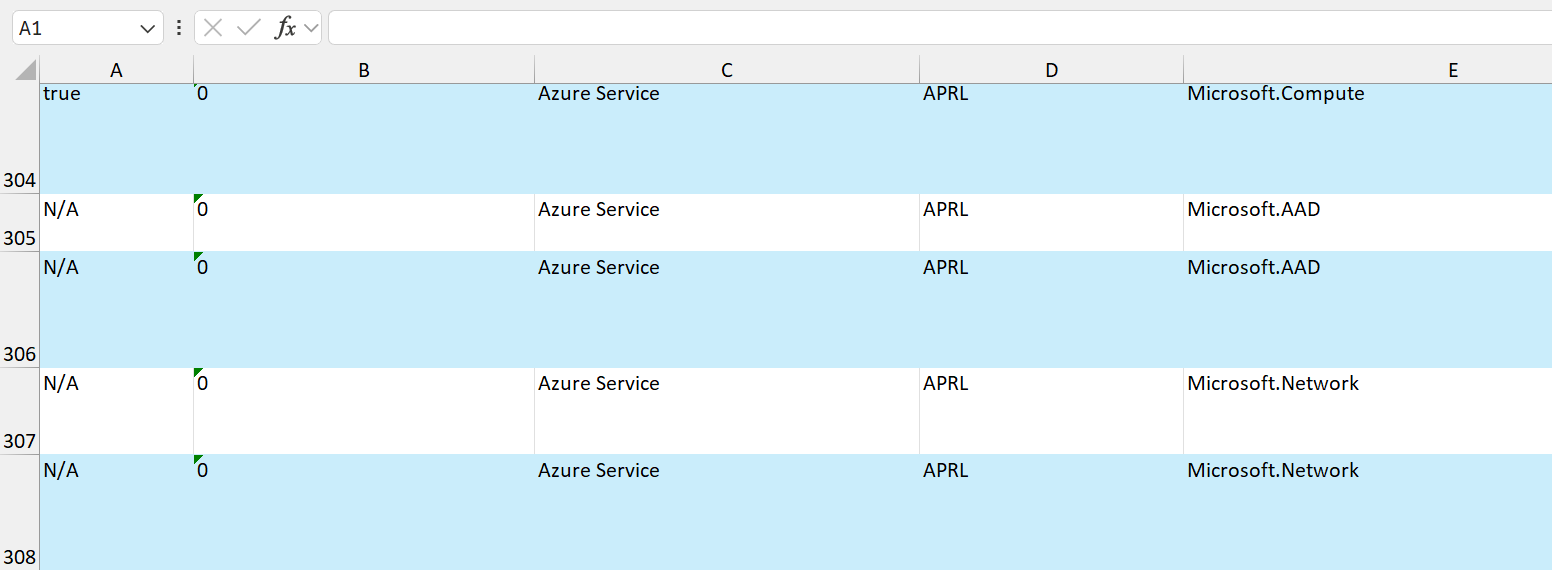This screenshot has height=570, width=1552.
Task: Select the column C header
Action: coord(727,70)
